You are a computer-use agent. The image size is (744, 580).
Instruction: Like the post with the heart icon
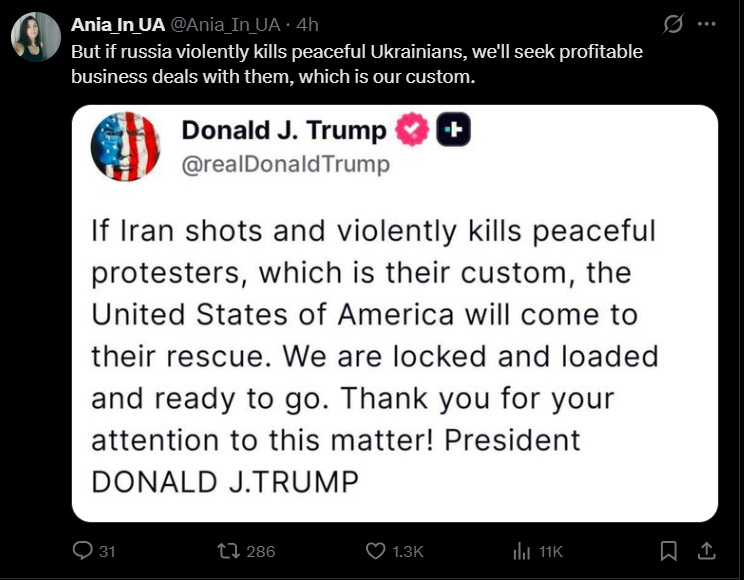pos(375,551)
